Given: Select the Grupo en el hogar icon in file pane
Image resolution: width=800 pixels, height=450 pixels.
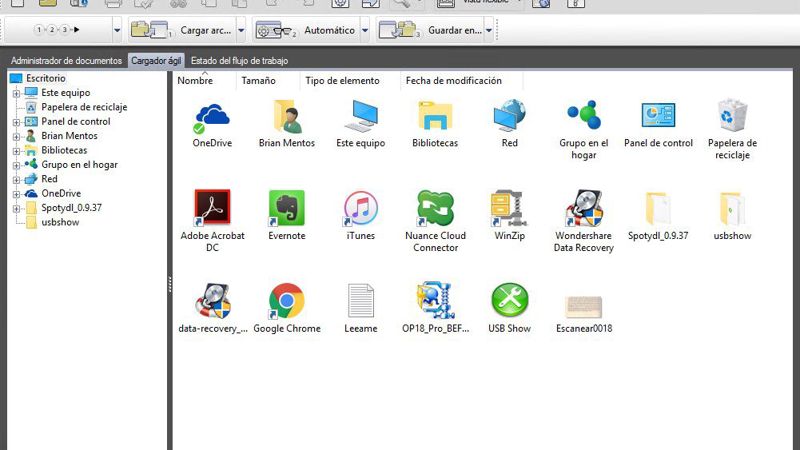Looking at the screenshot, I should click(584, 115).
